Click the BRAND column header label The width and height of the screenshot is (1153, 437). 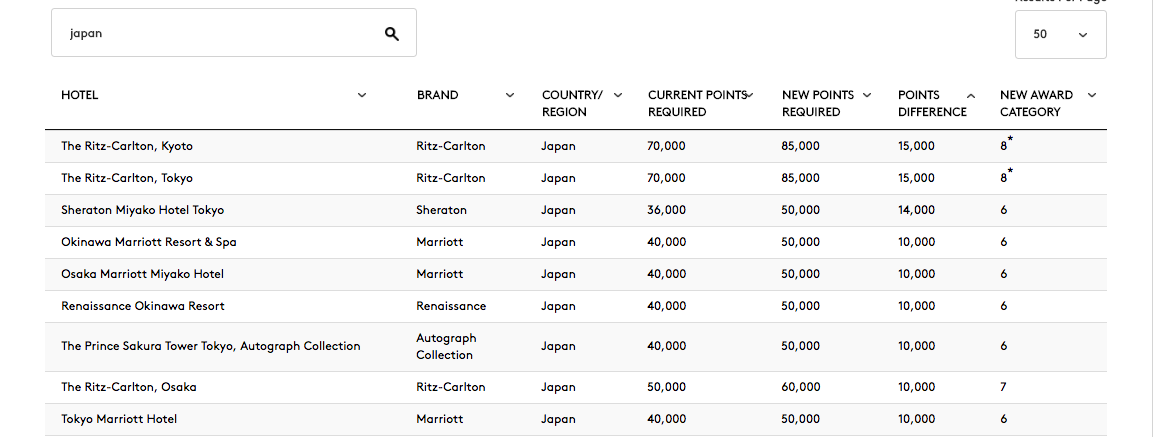[438, 95]
